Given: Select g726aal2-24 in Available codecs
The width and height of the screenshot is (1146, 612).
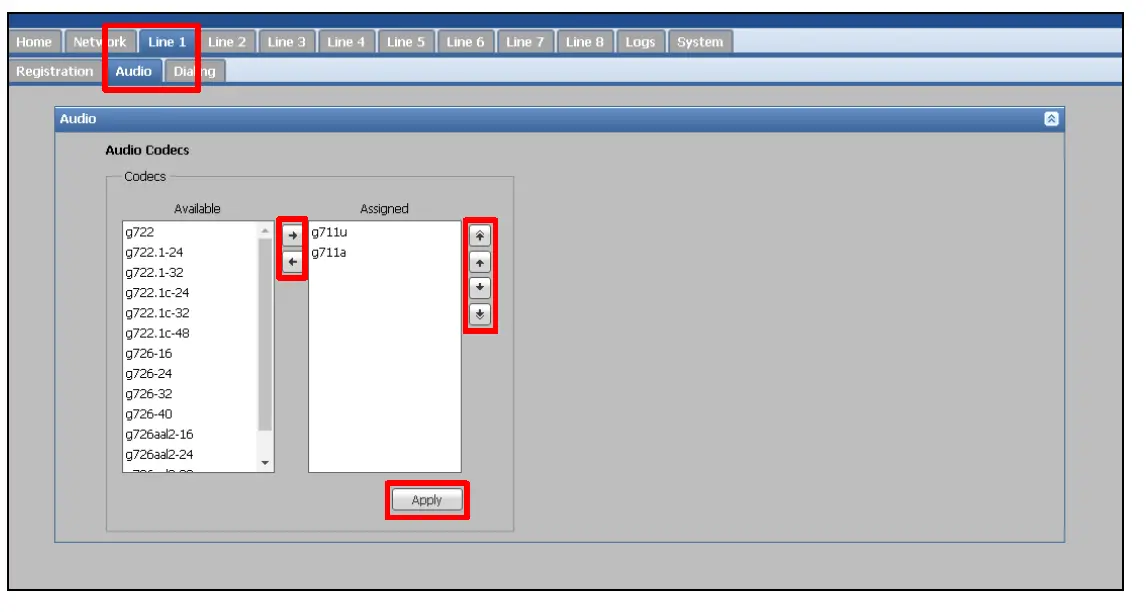Looking at the screenshot, I should coord(191,455).
